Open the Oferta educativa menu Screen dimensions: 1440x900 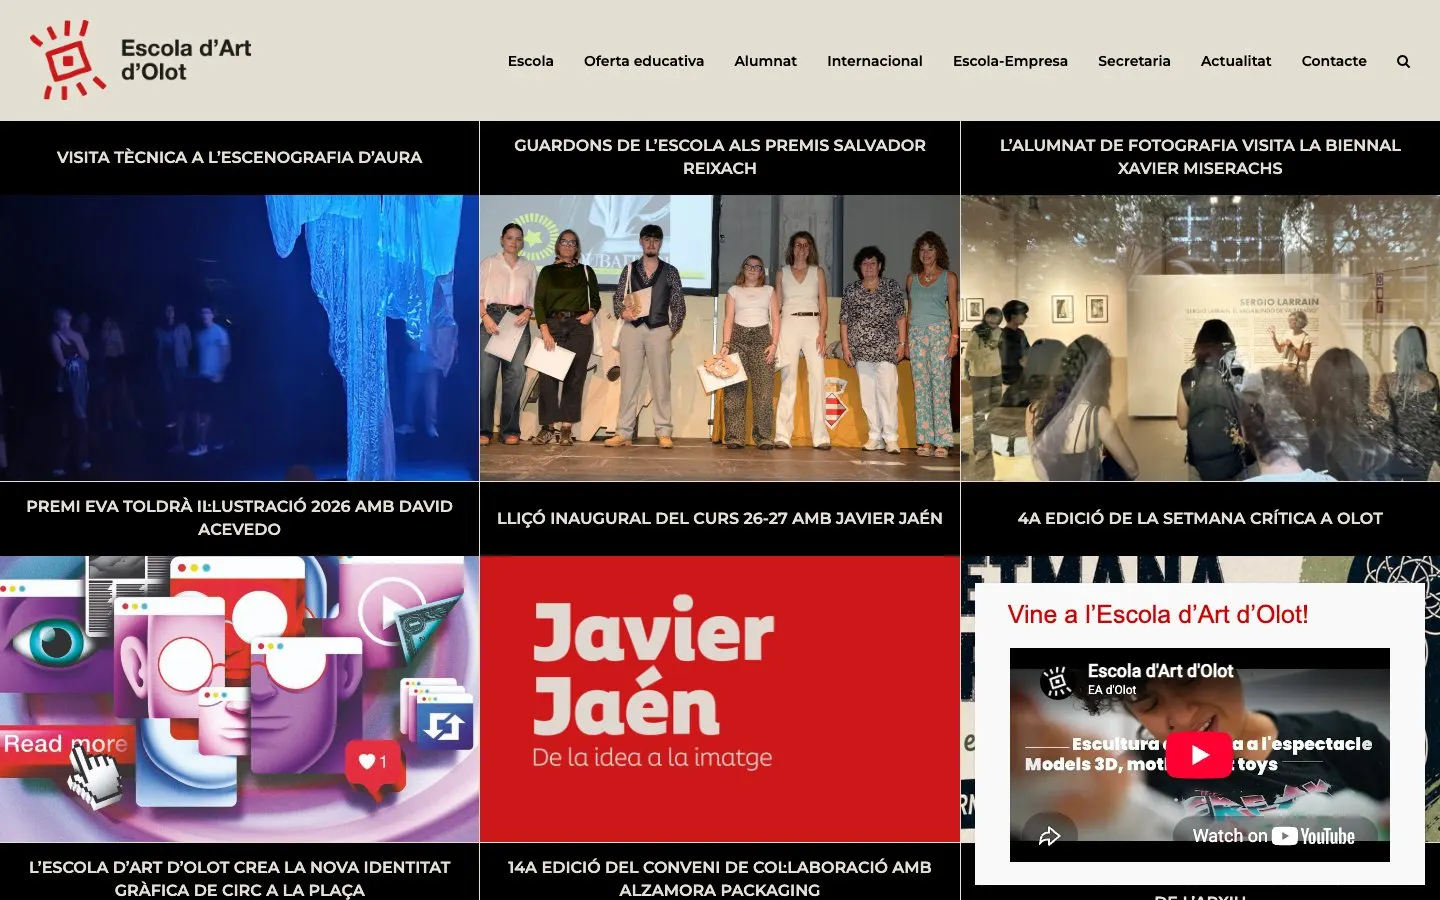[644, 61]
